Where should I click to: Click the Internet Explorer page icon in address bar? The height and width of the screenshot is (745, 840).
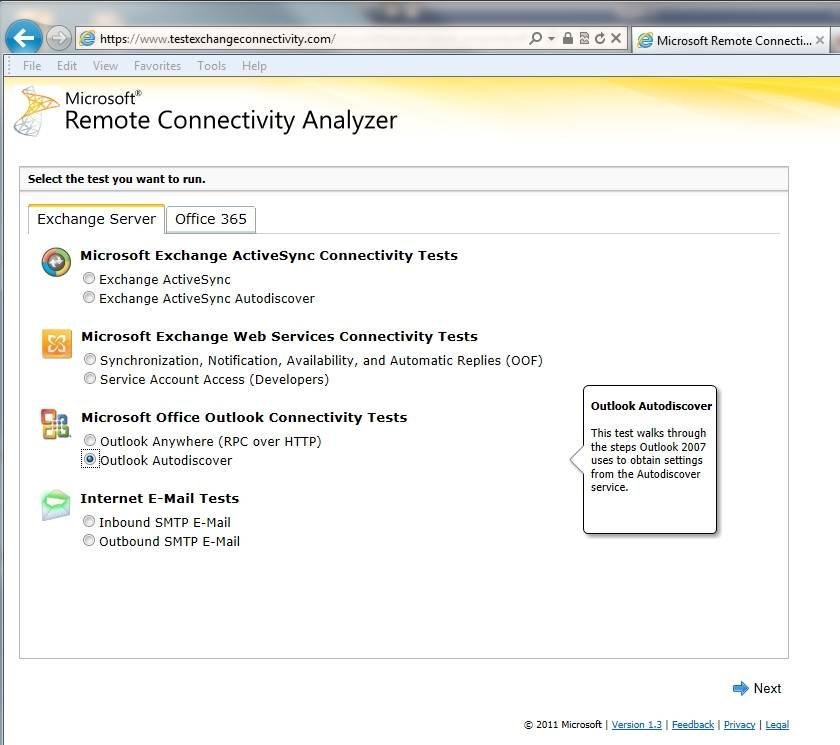click(x=87, y=39)
